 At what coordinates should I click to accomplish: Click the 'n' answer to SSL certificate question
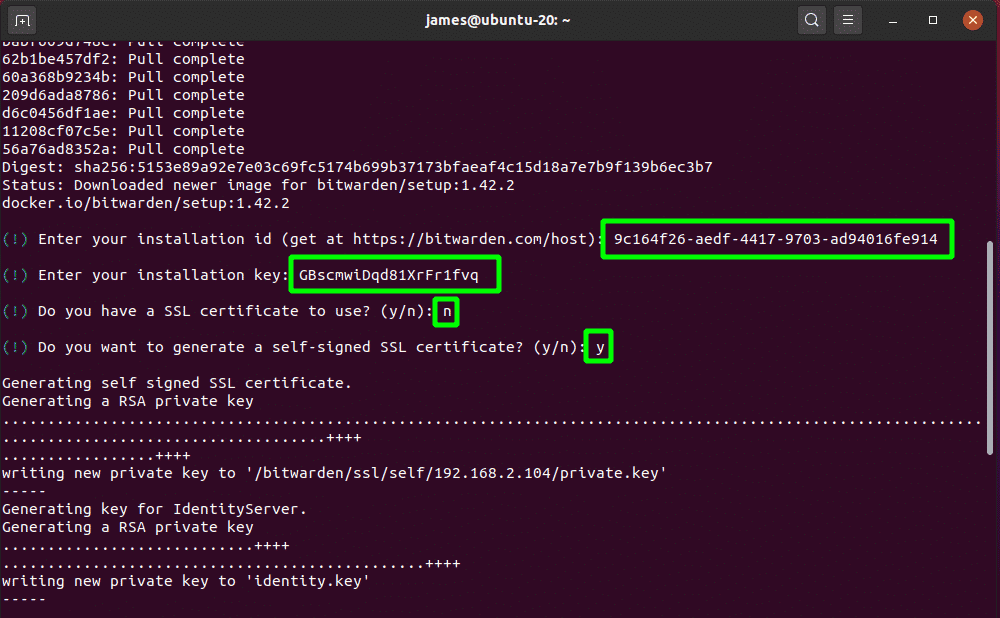pyautogui.click(x=446, y=311)
